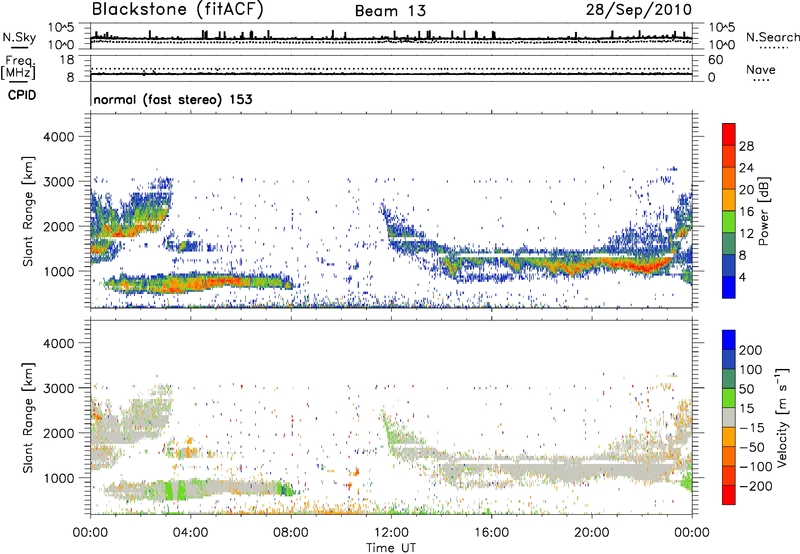Screen dimensions: 800x554
Task: Click the light green 12–16 dB Power colorbar segment
Action: click(729, 221)
